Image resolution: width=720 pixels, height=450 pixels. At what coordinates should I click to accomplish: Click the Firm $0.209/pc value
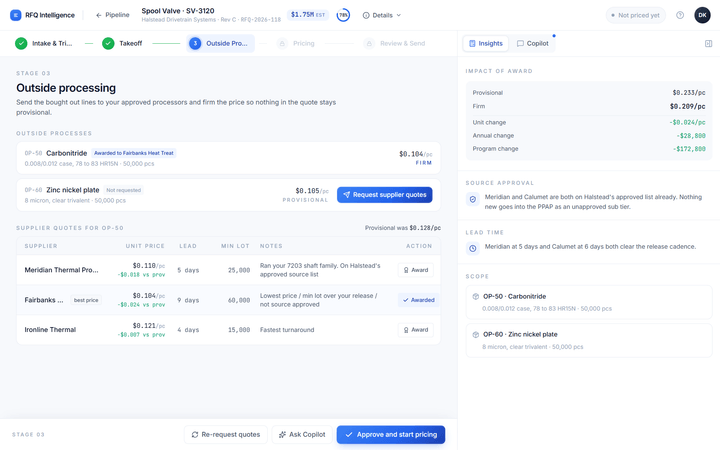click(x=687, y=106)
